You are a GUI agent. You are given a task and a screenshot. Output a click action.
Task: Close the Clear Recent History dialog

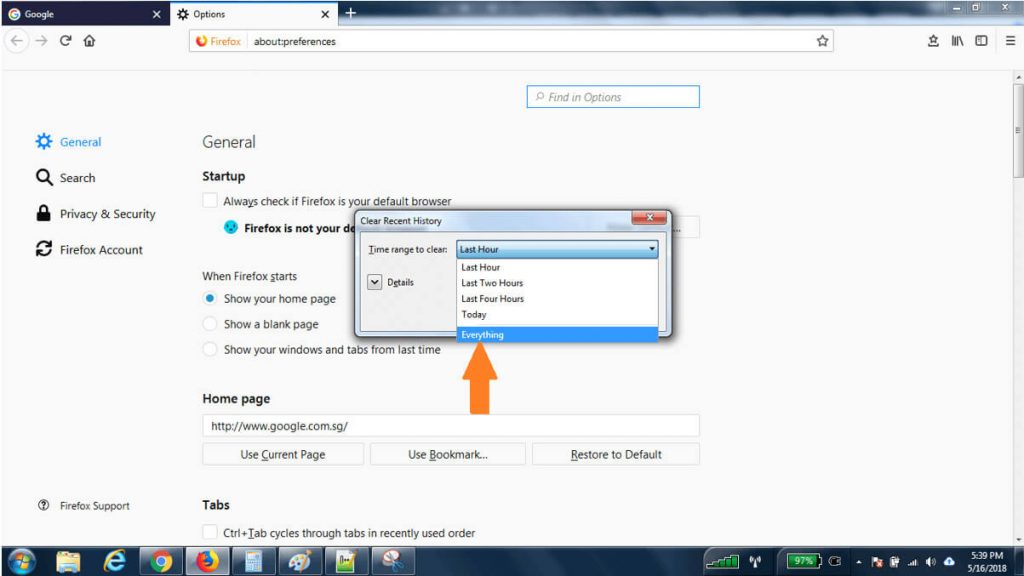click(649, 217)
